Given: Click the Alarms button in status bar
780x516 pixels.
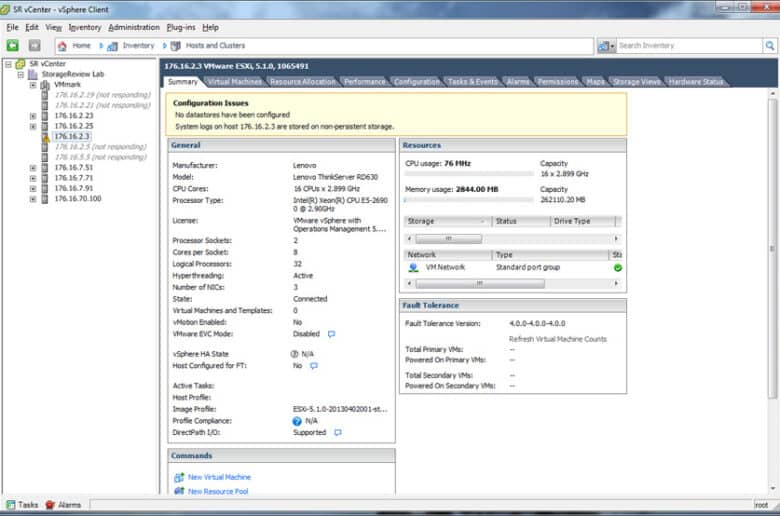Looking at the screenshot, I should click(63, 505).
